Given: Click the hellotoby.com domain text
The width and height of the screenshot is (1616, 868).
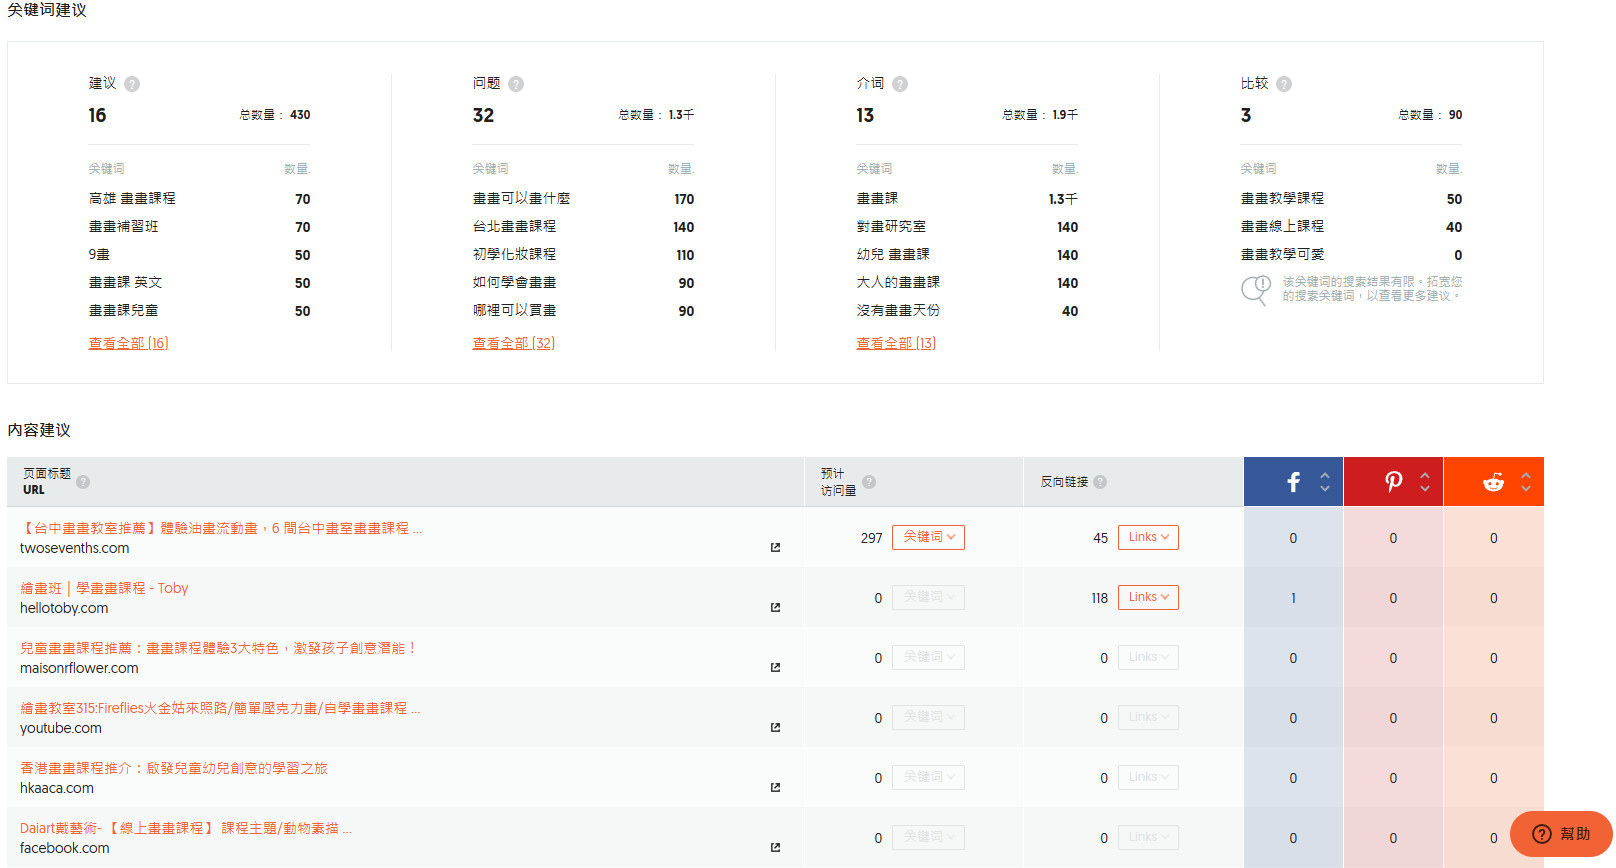Looking at the screenshot, I should 64,608.
